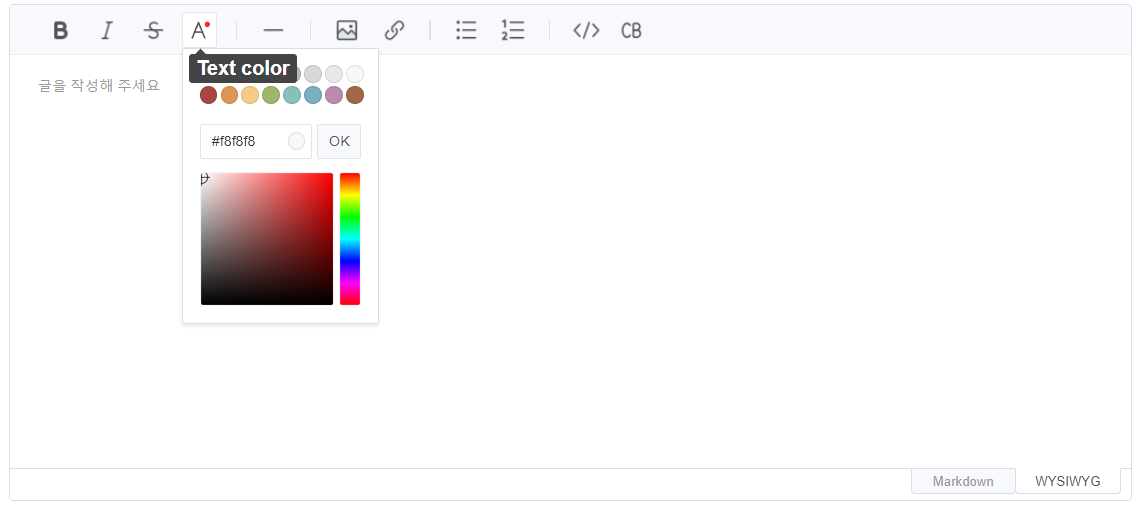This screenshot has width=1145, height=505.
Task: Click the rainbow hue slider bar
Action: pyautogui.click(x=350, y=239)
